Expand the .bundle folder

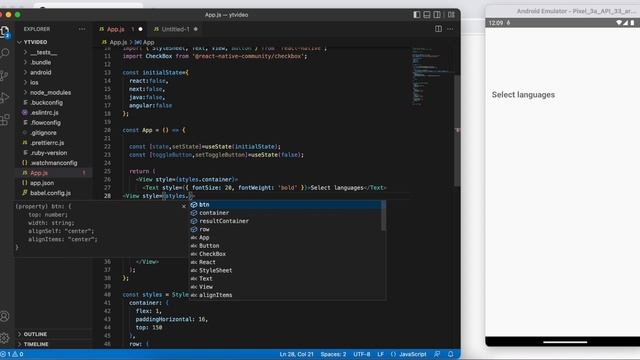[40, 62]
